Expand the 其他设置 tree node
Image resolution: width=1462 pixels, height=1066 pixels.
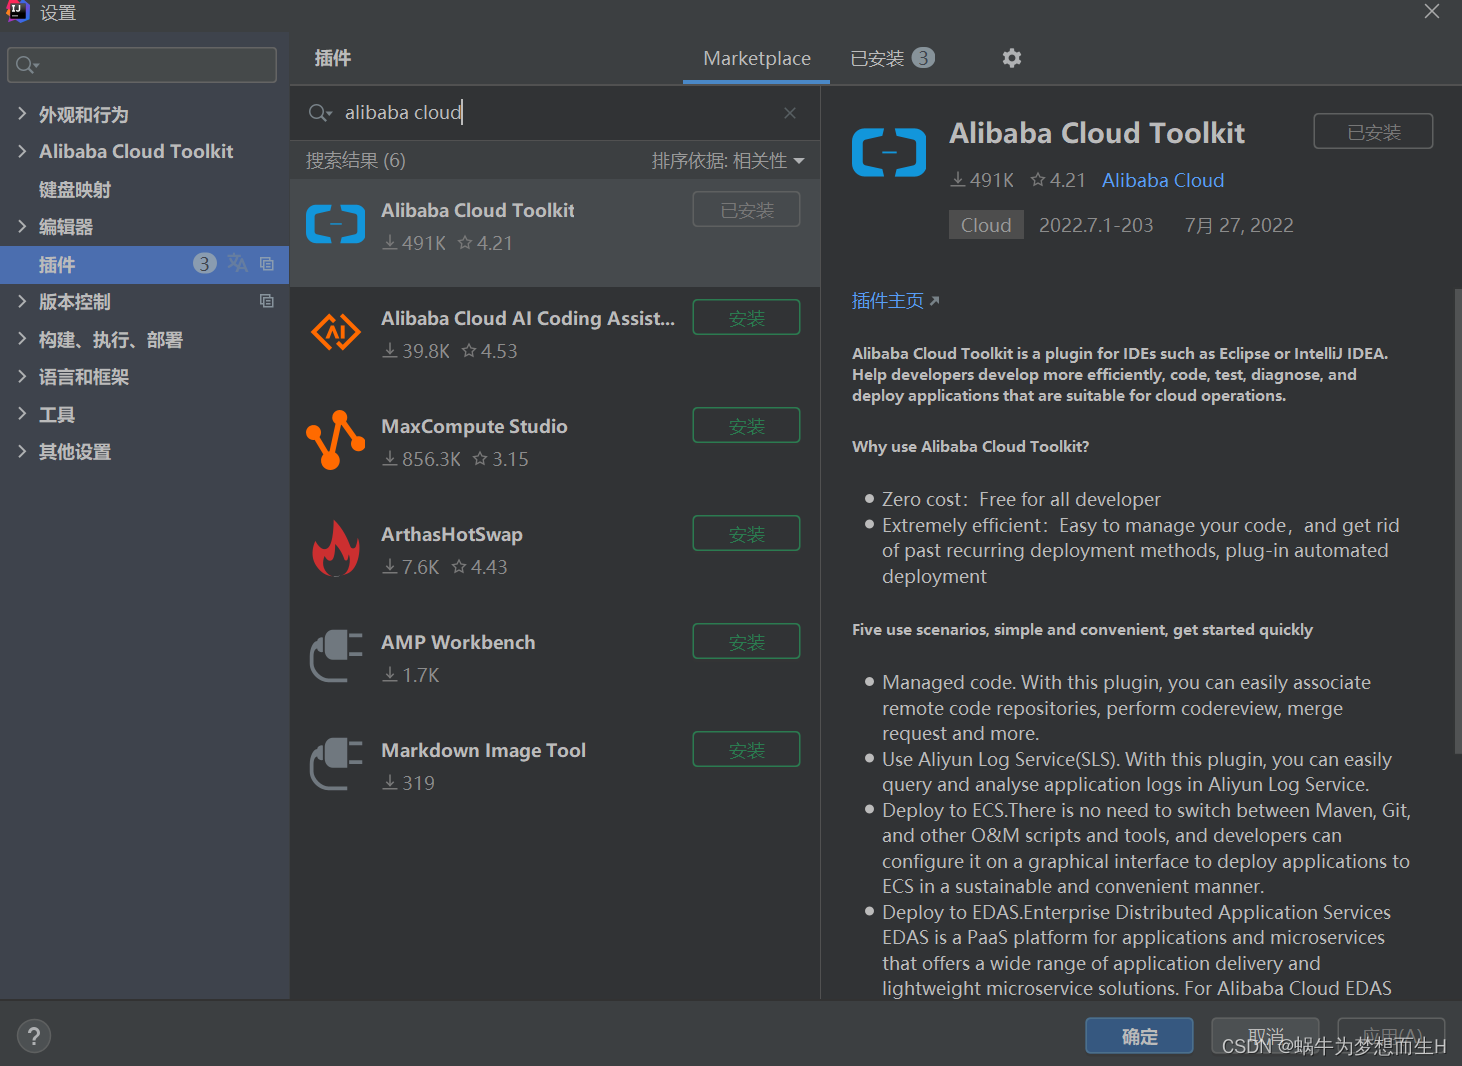(x=22, y=451)
